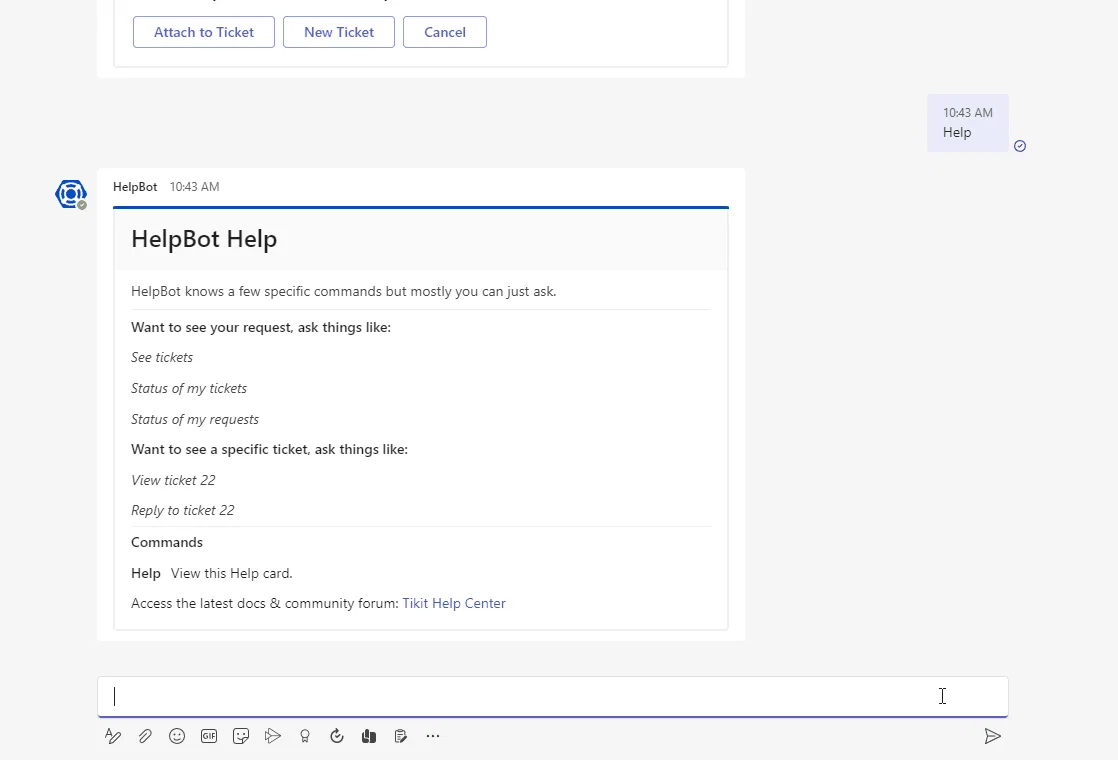Open the Emoji picker
Viewport: 1118px width, 760px height.
(177, 736)
